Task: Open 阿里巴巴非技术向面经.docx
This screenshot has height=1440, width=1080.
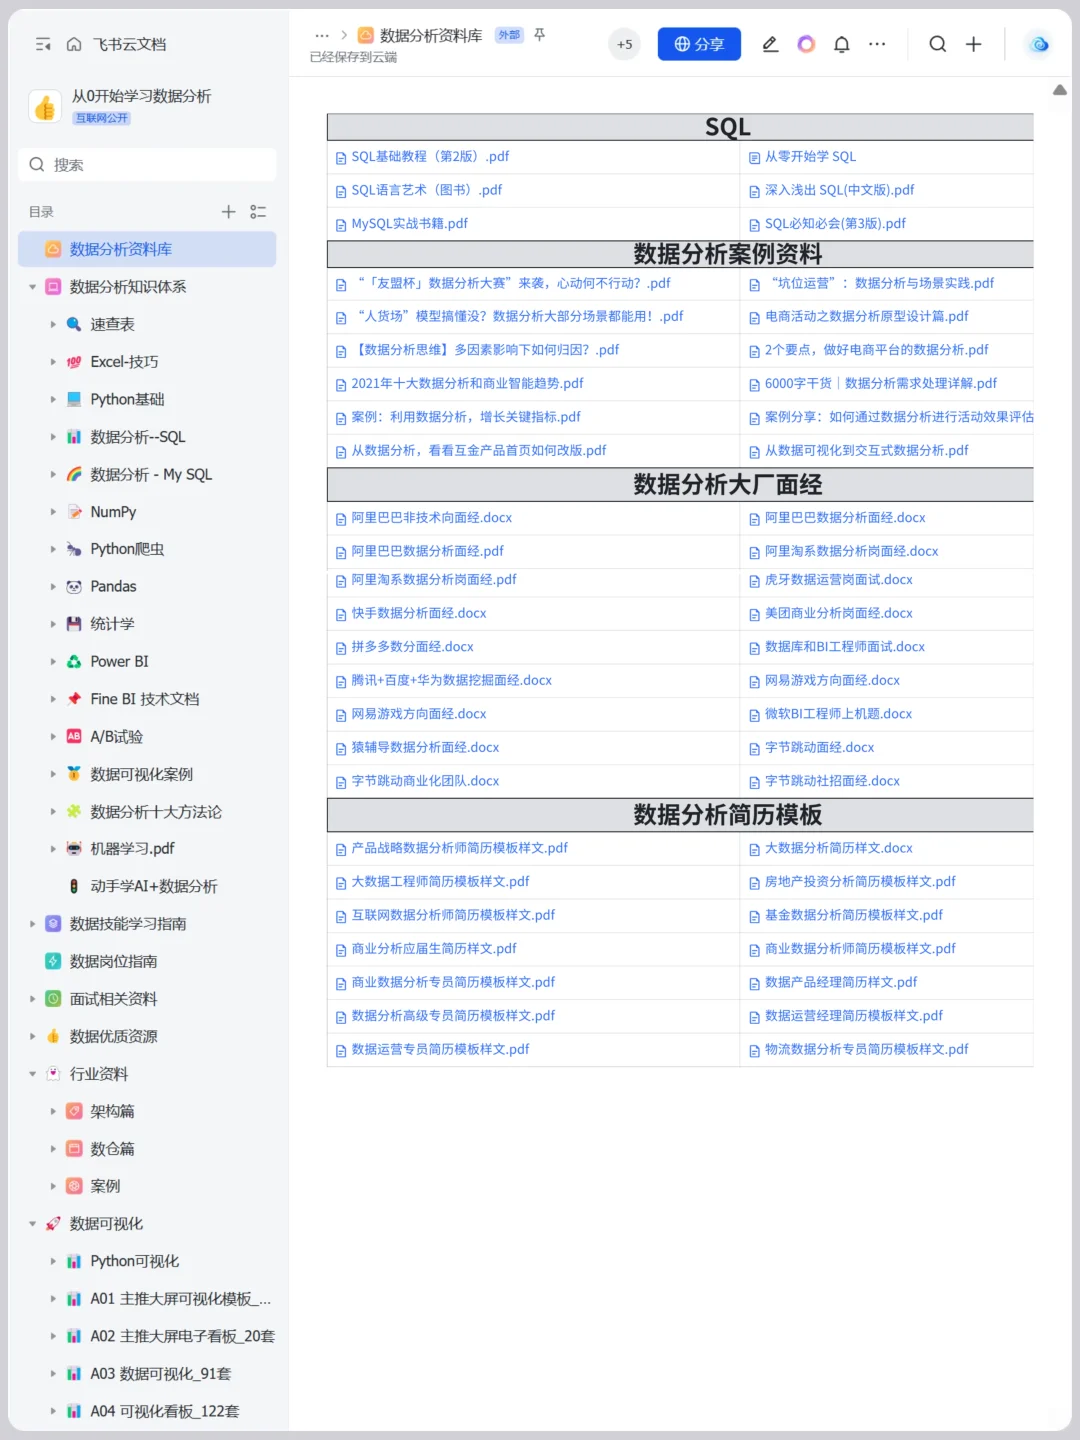Action: pos(431,518)
